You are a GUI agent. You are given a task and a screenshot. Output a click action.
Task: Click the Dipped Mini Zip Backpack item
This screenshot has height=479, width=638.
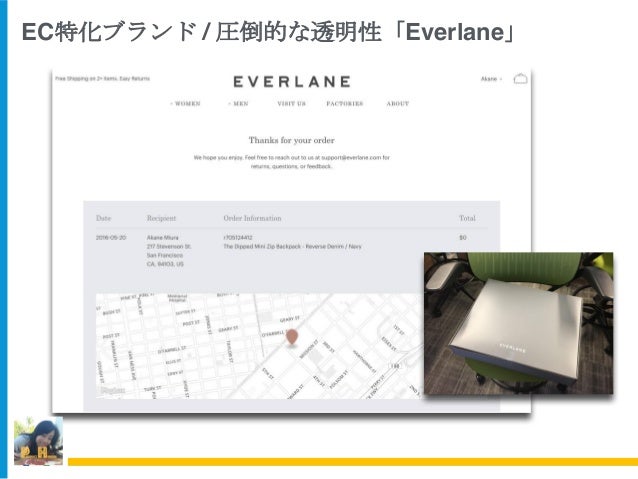(x=292, y=247)
